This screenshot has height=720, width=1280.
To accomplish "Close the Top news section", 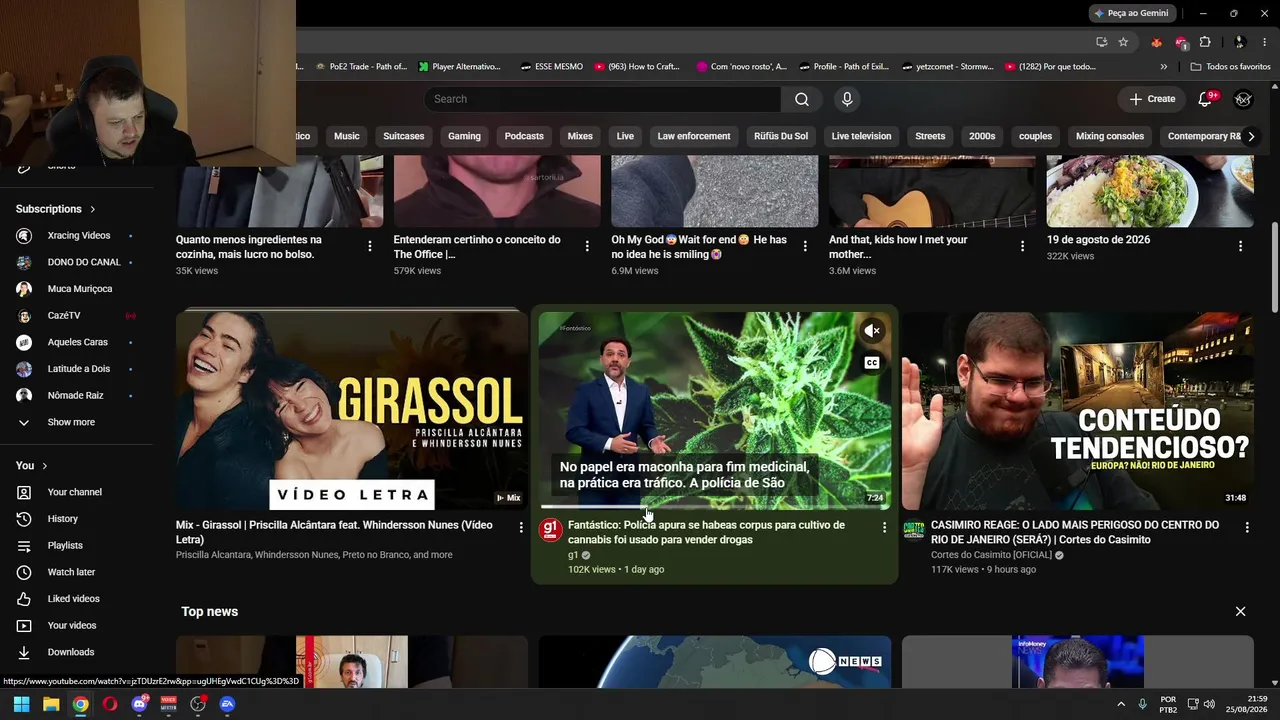I will point(1240,611).
